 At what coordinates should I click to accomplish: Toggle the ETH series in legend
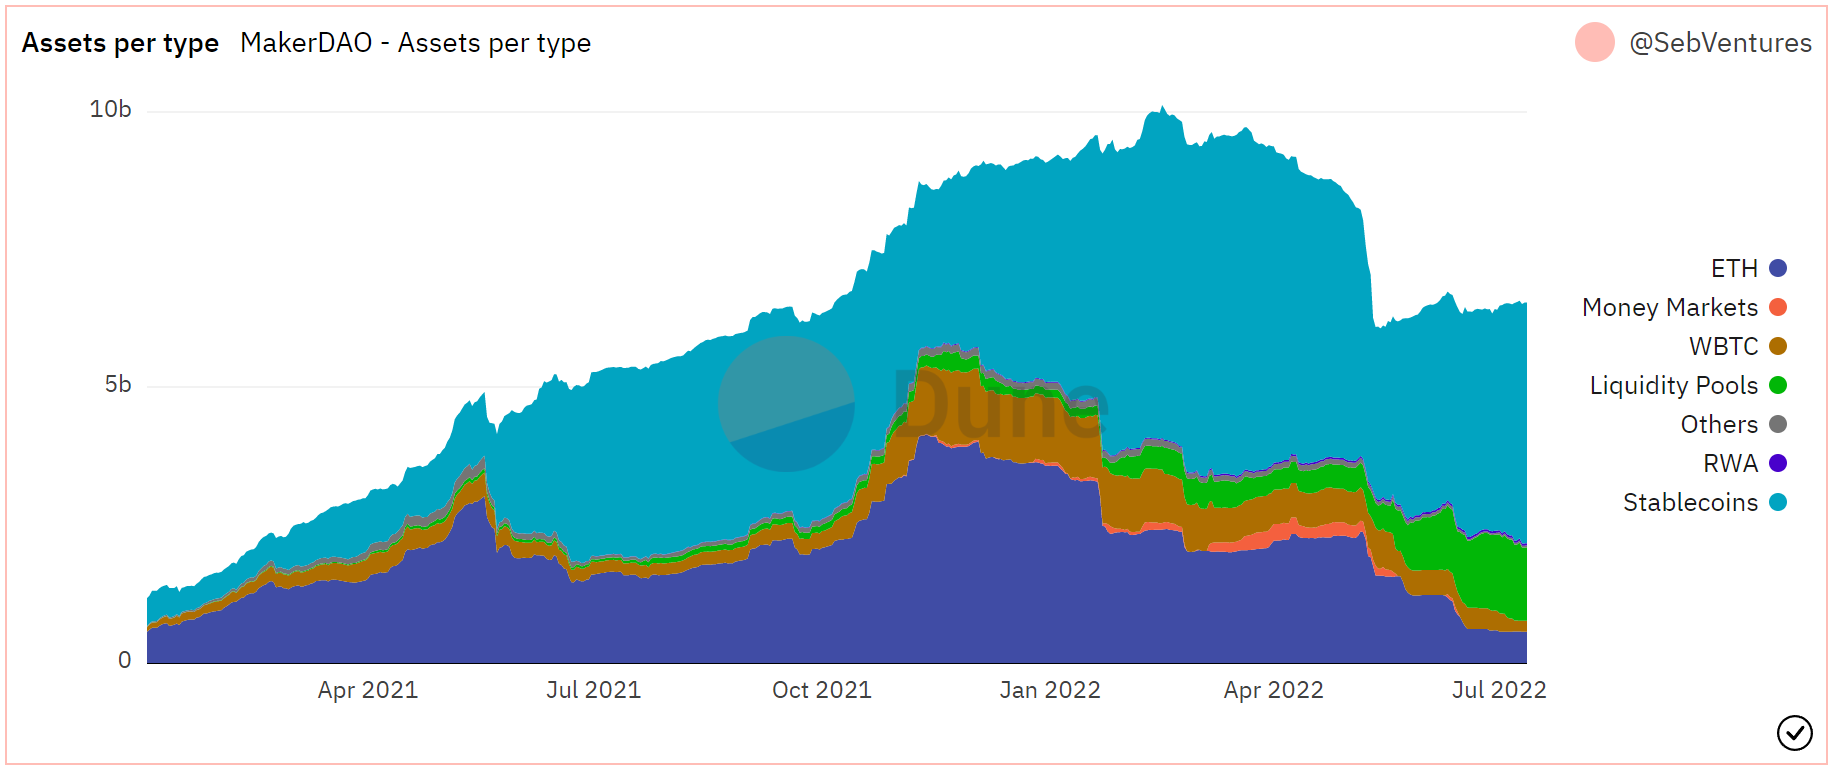(x=1734, y=269)
